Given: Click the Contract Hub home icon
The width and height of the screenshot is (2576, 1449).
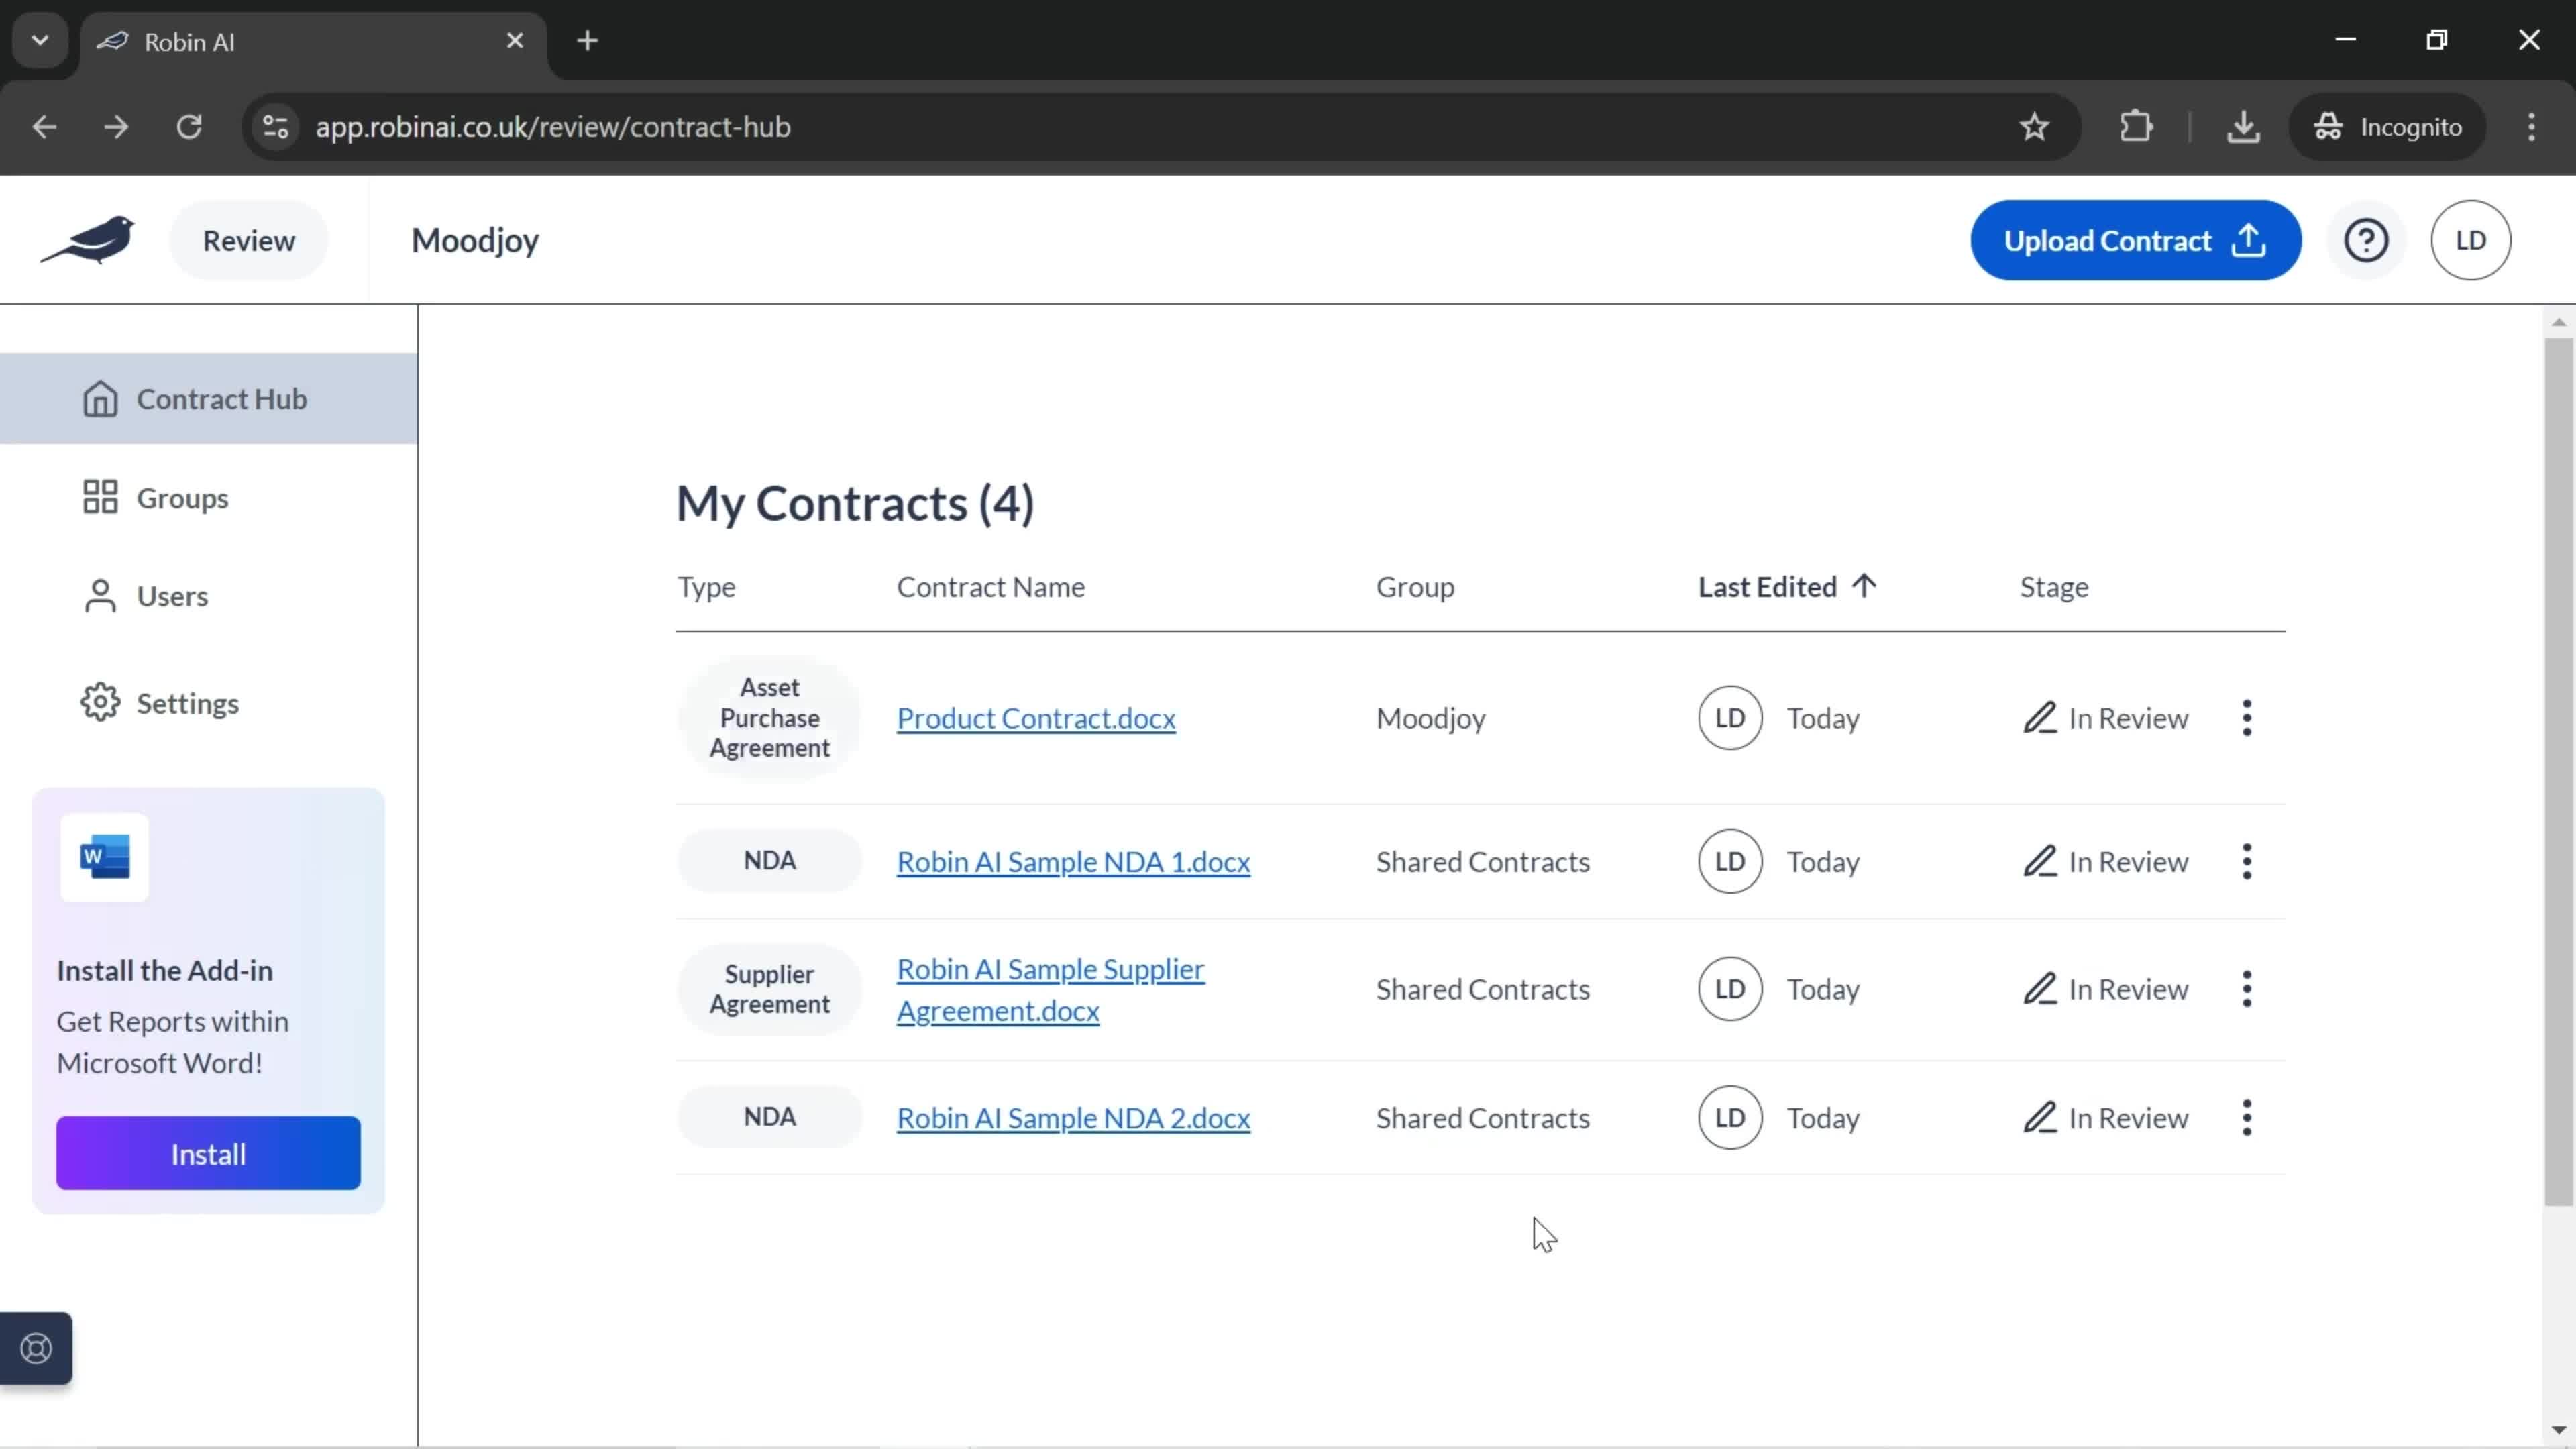Looking at the screenshot, I should 99,396.
